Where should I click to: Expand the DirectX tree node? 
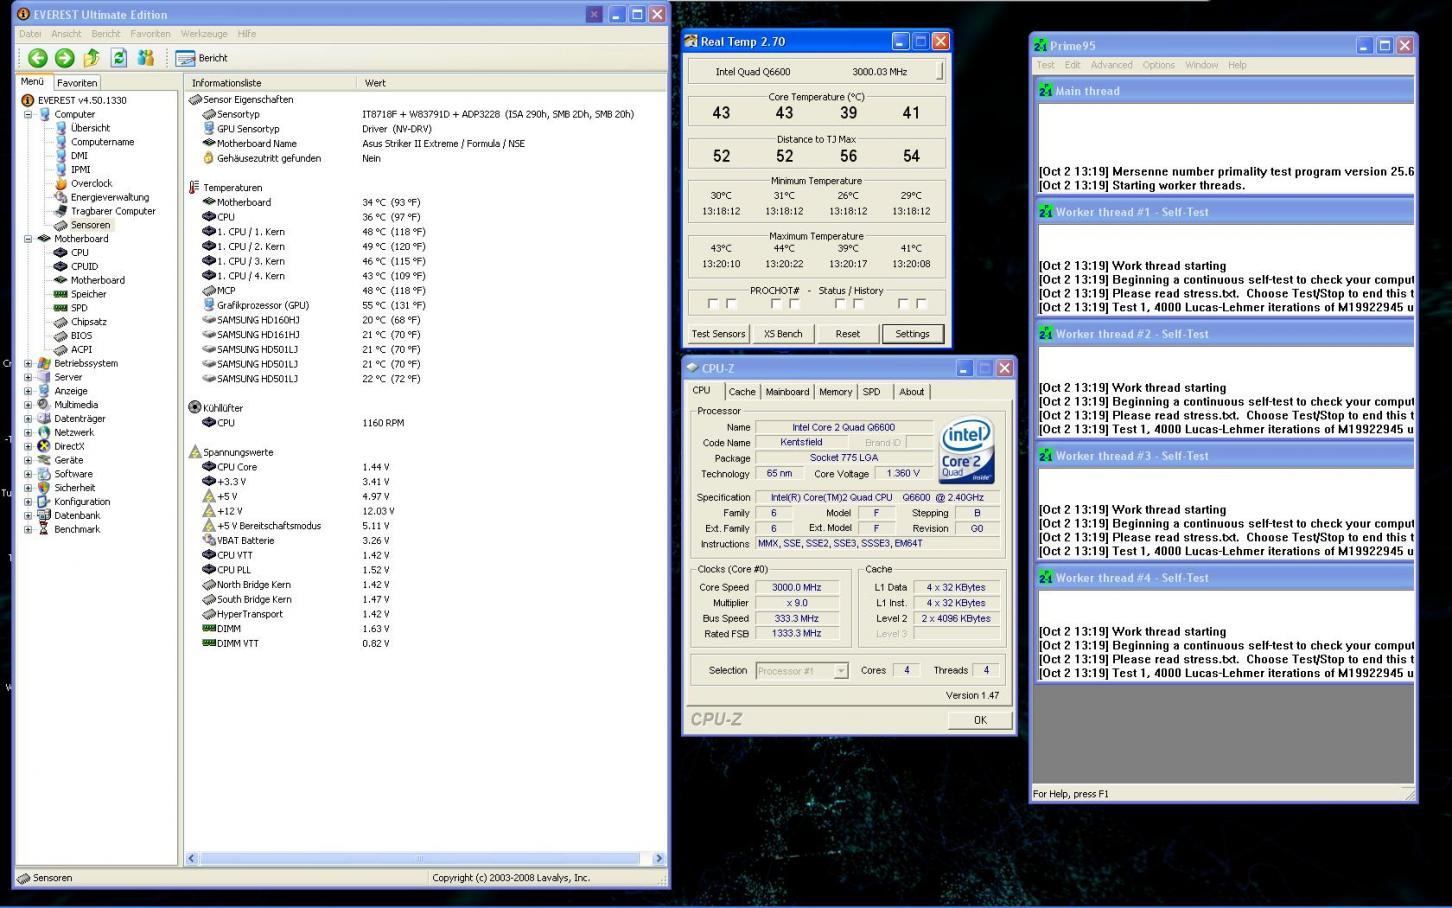pos(28,447)
